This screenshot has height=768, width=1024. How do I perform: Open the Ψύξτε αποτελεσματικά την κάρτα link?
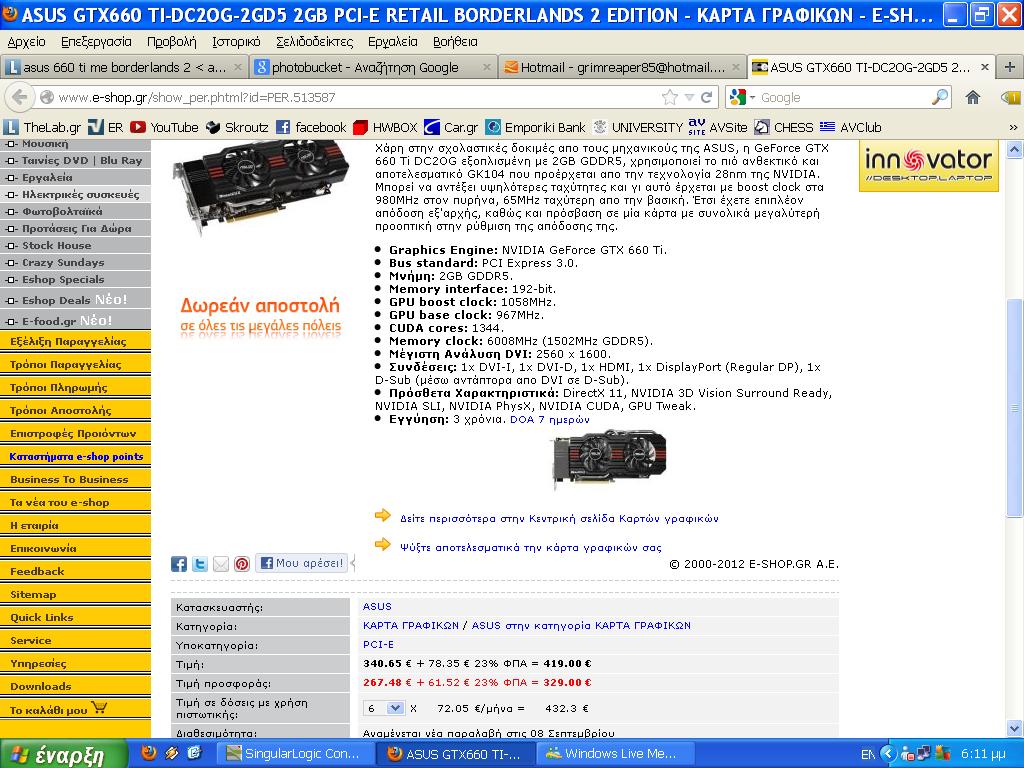pyautogui.click(x=530, y=547)
